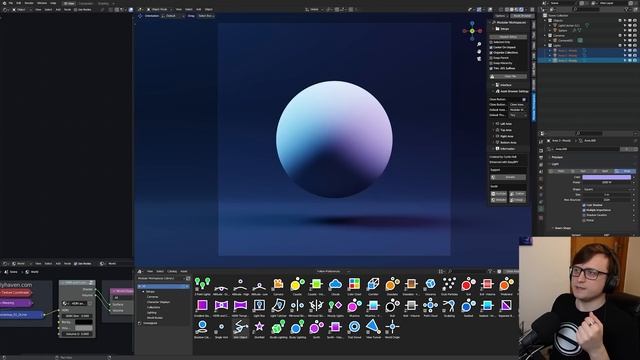Select the Lighting catalog in asset tree
Screen dimensions: 640x360
152,313
